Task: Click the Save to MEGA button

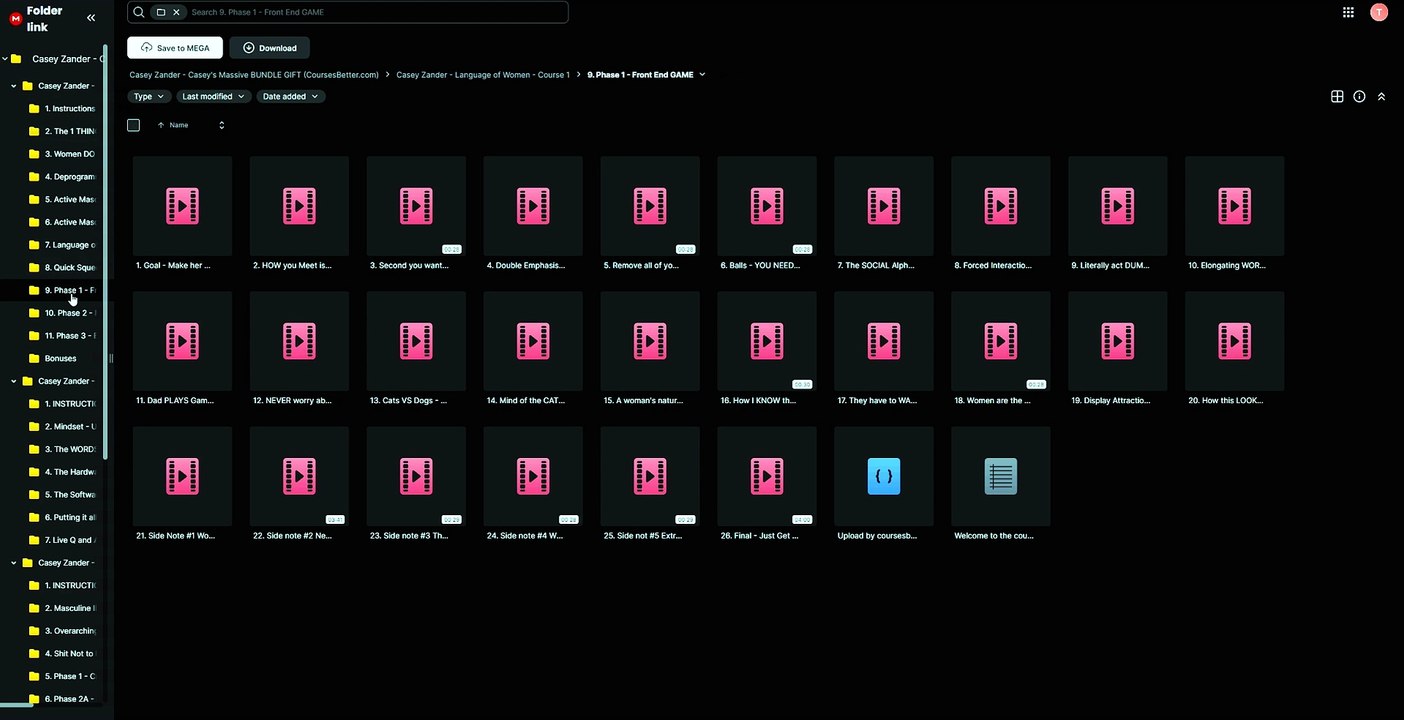Action: [x=175, y=48]
